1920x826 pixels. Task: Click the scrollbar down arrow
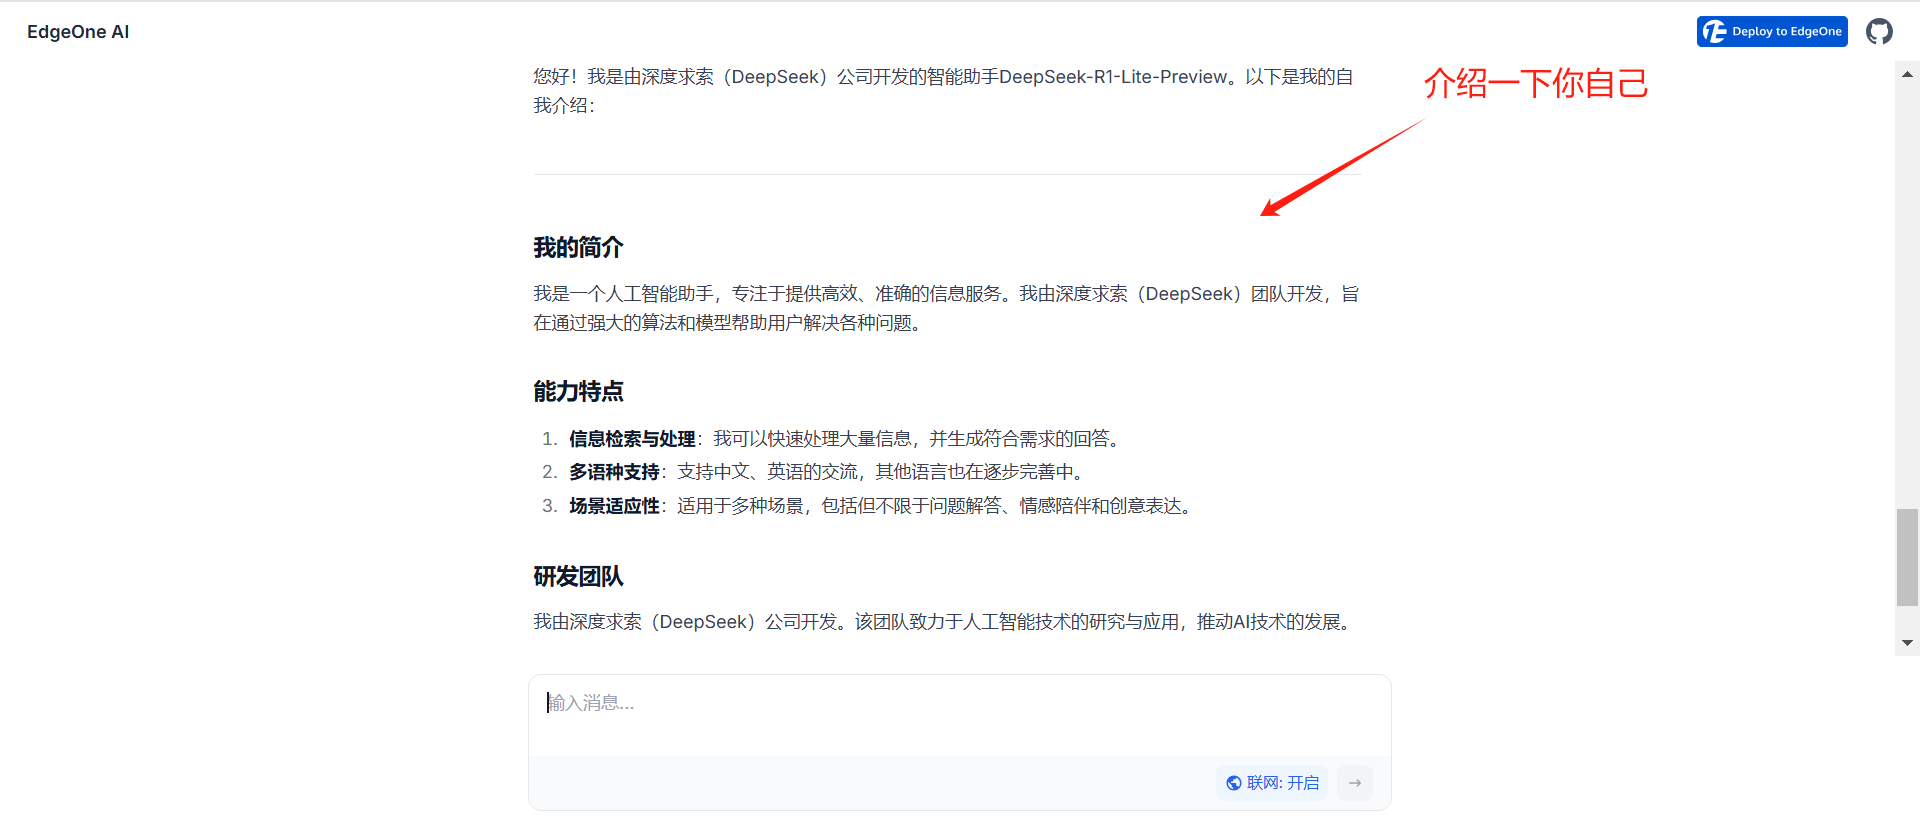tap(1907, 643)
